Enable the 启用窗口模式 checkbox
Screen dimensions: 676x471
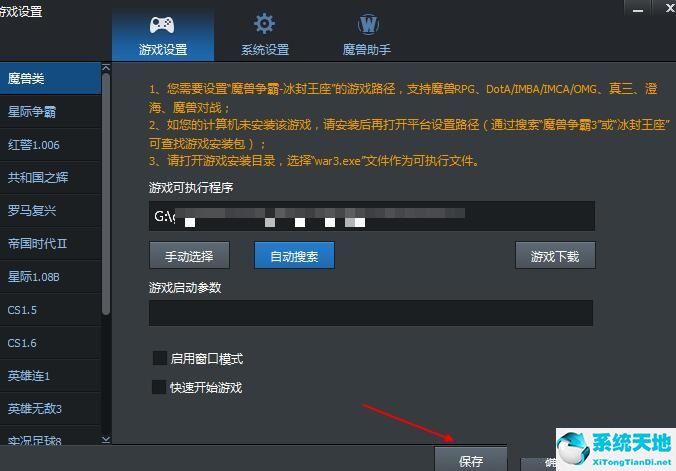point(160,358)
